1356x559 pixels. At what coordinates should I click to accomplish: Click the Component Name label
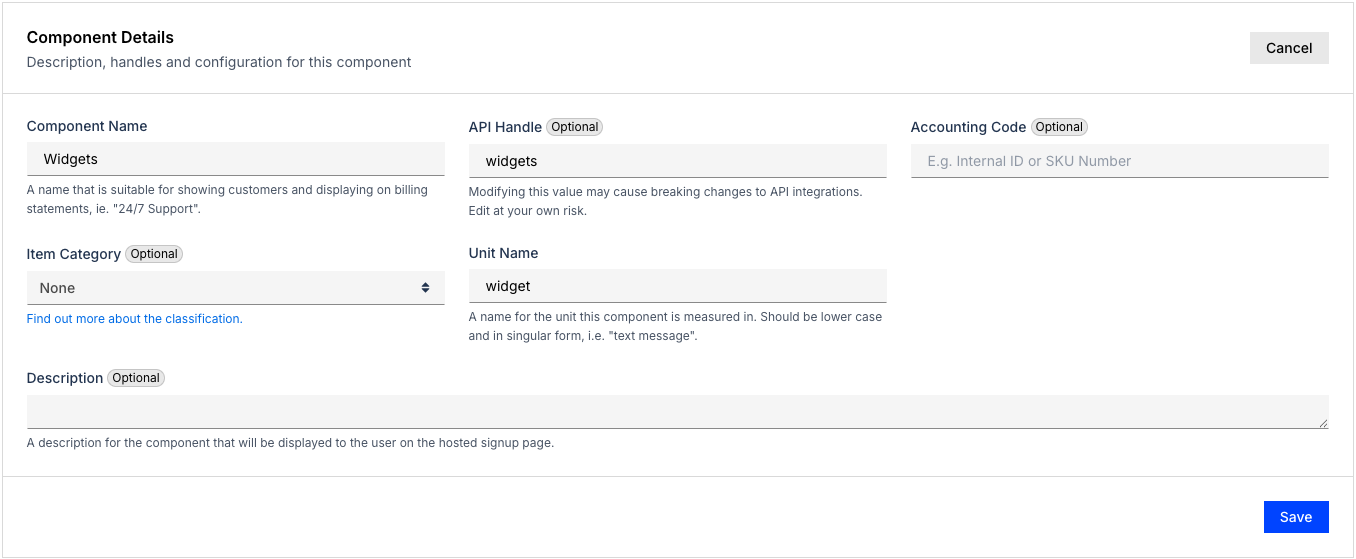[87, 126]
